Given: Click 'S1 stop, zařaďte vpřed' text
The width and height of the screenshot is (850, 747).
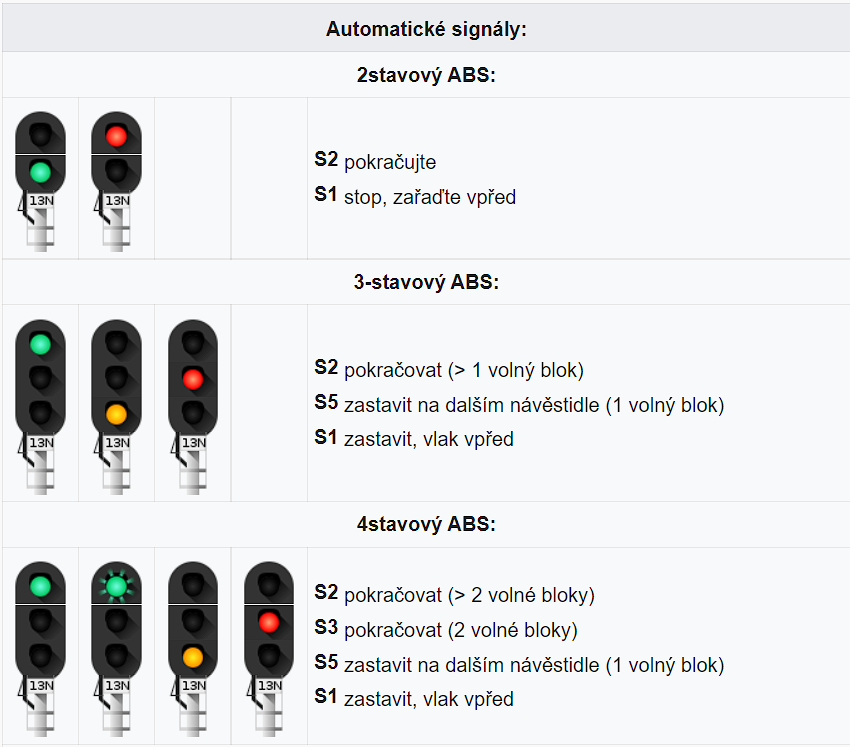Looking at the screenshot, I should tap(415, 196).
